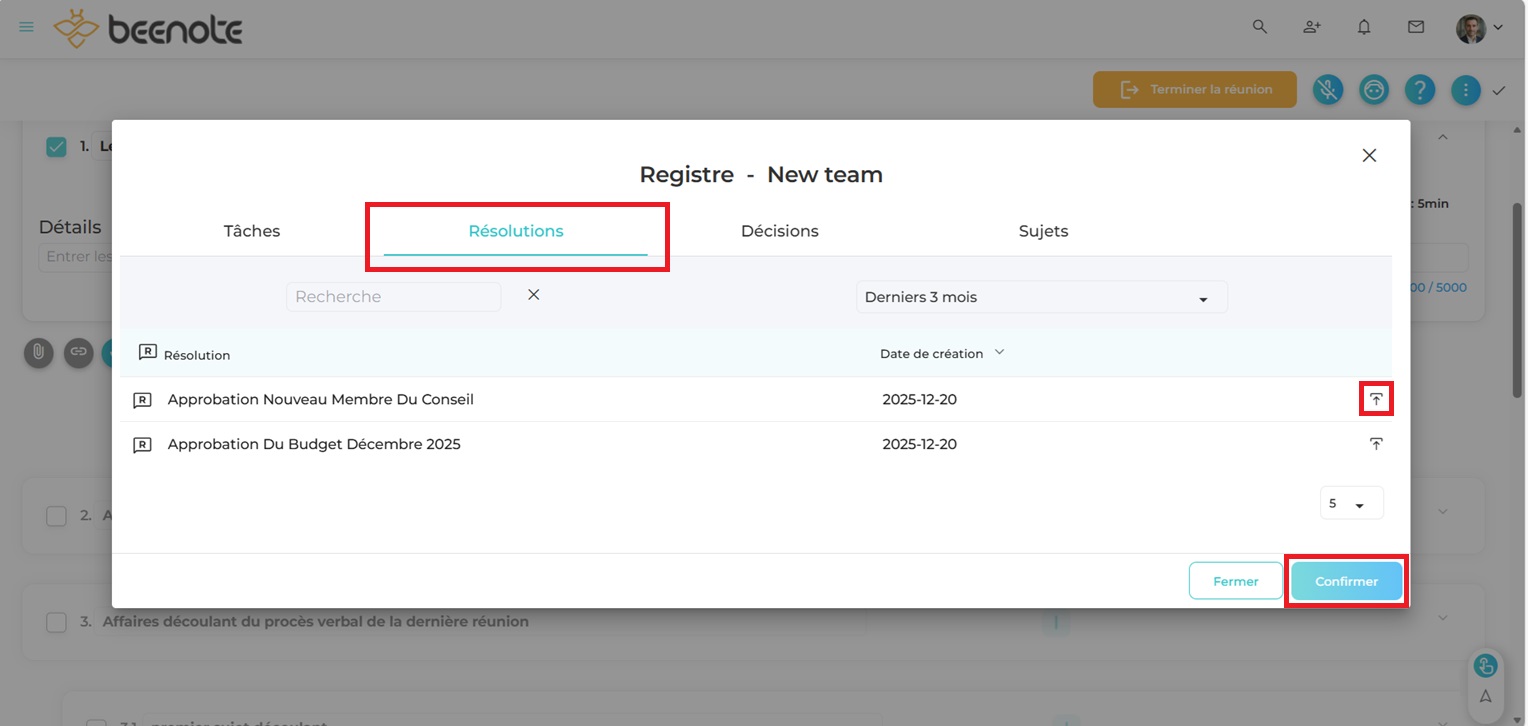Clear the search field with X icon

pyautogui.click(x=534, y=295)
